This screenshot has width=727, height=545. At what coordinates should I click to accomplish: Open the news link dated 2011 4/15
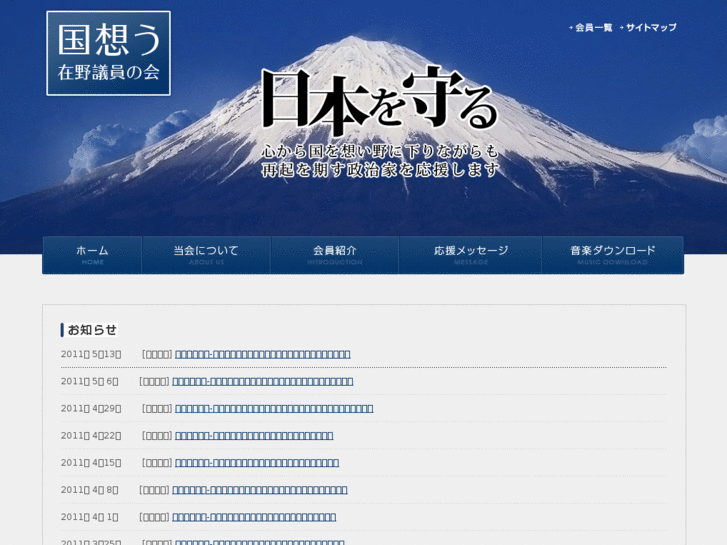click(257, 463)
